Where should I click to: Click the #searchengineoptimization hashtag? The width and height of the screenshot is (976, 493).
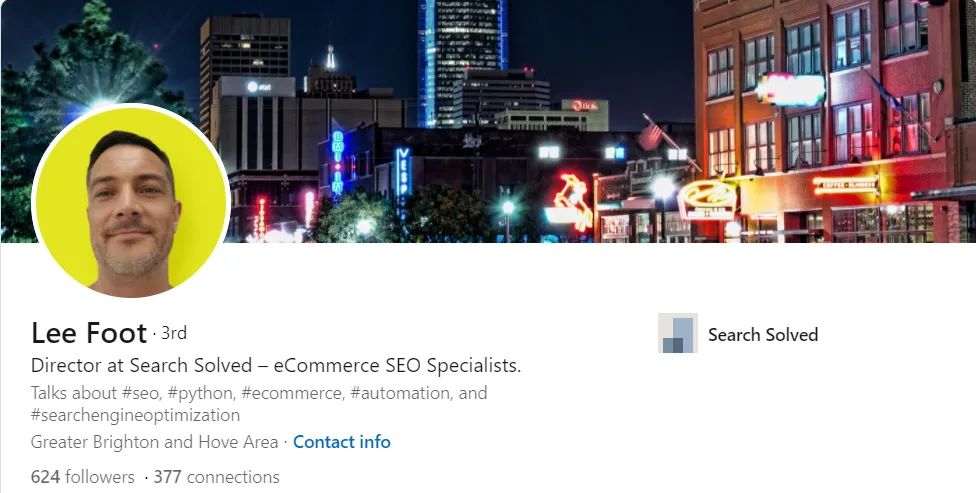pos(135,415)
